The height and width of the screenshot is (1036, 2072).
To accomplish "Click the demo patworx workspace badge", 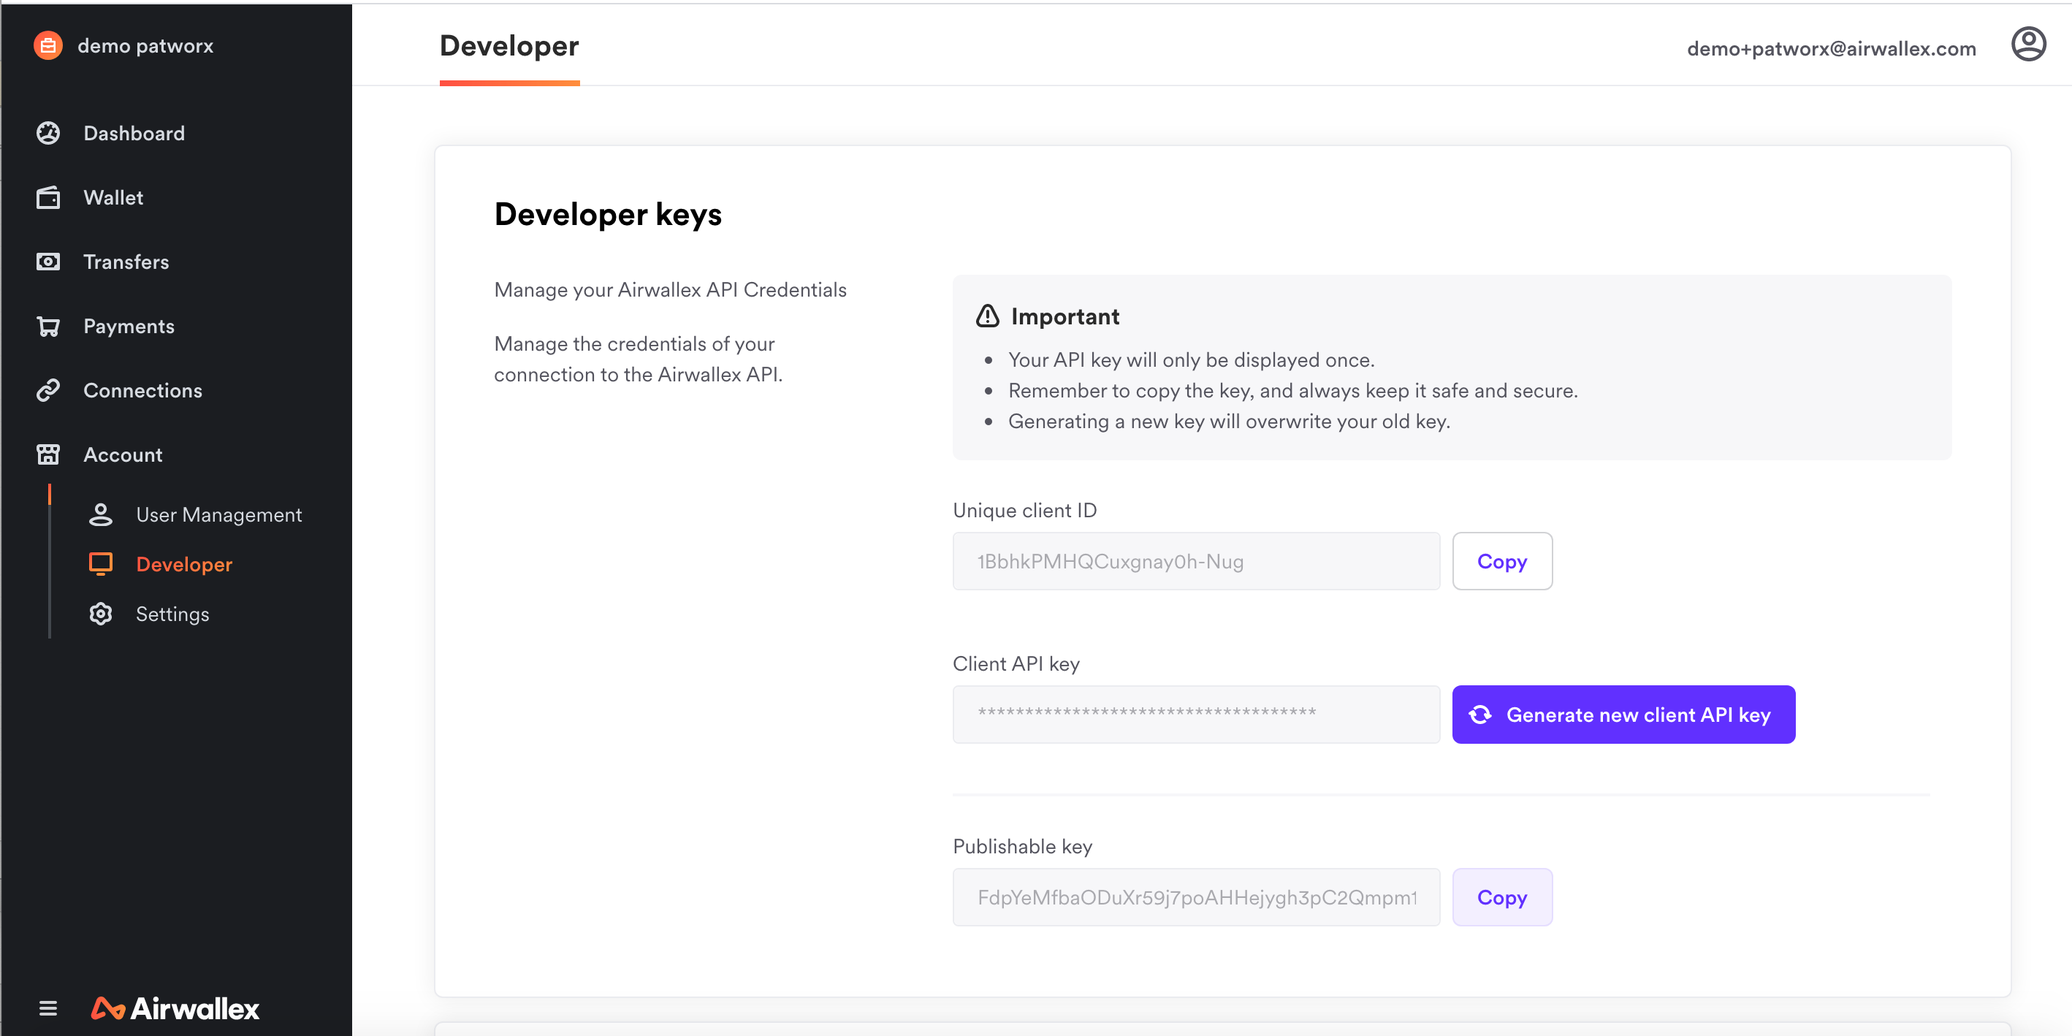I will point(123,45).
